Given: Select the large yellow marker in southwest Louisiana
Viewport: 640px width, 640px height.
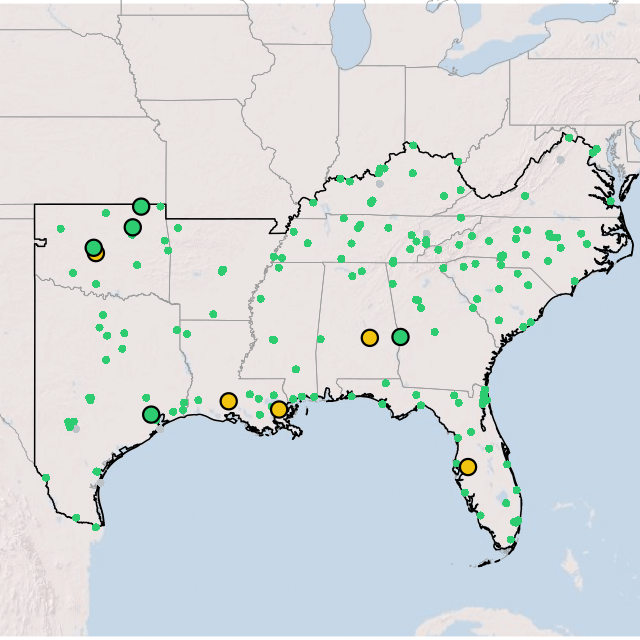Looking at the screenshot, I should coord(229,401).
